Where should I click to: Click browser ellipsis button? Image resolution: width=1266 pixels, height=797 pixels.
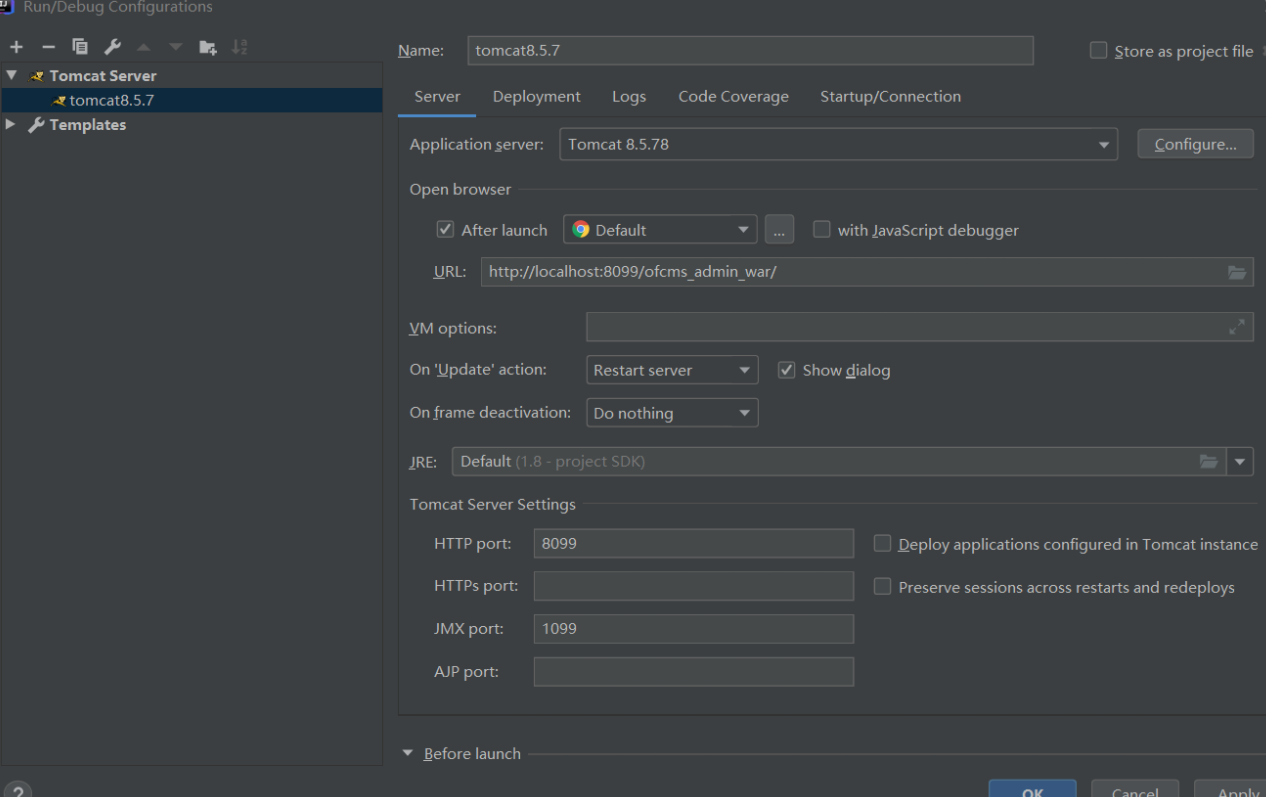(x=780, y=230)
